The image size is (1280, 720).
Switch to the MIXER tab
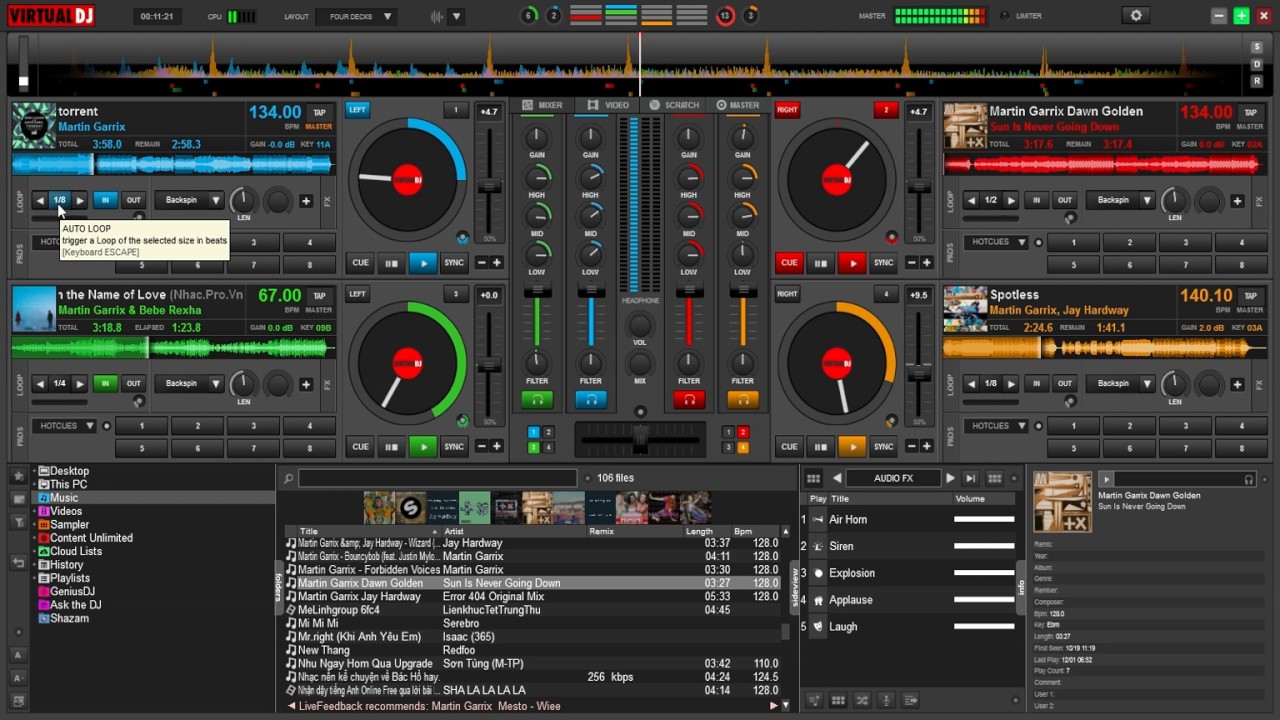click(543, 105)
